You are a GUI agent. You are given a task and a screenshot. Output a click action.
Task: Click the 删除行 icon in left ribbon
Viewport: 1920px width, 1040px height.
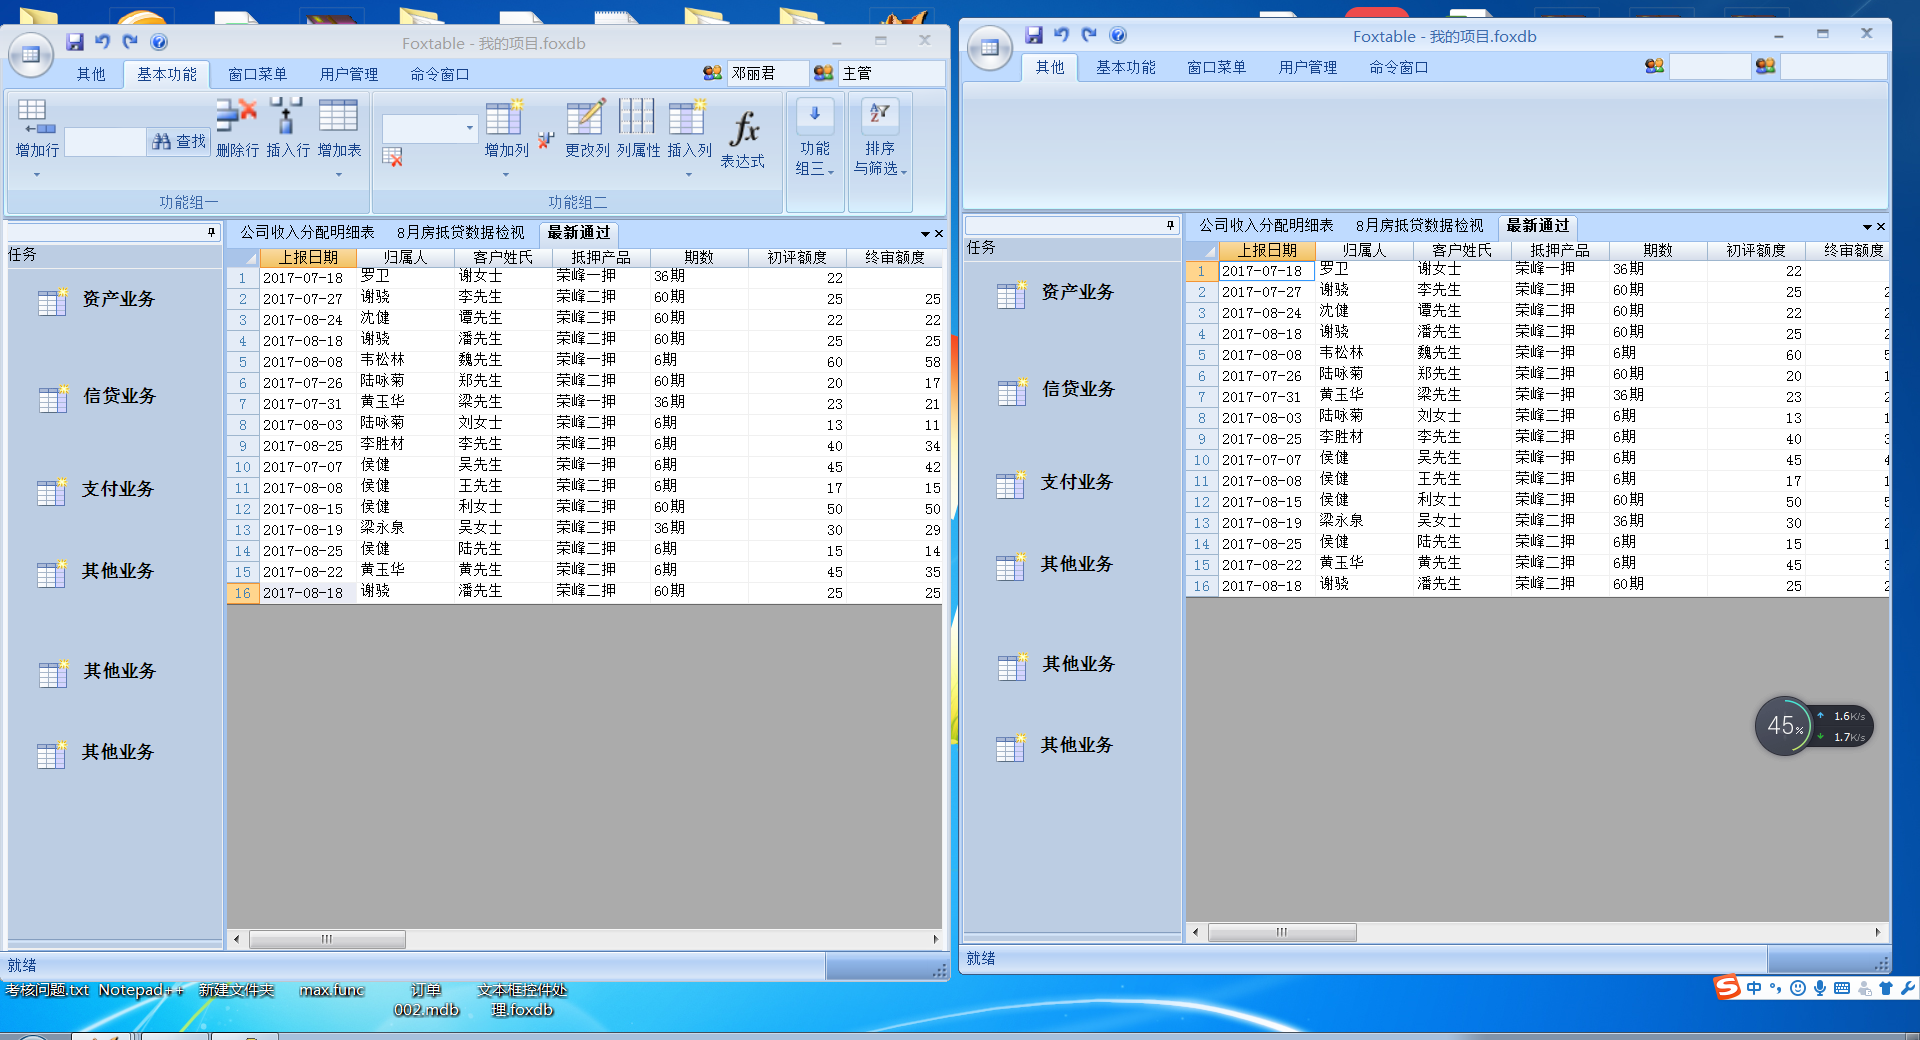pos(237,116)
